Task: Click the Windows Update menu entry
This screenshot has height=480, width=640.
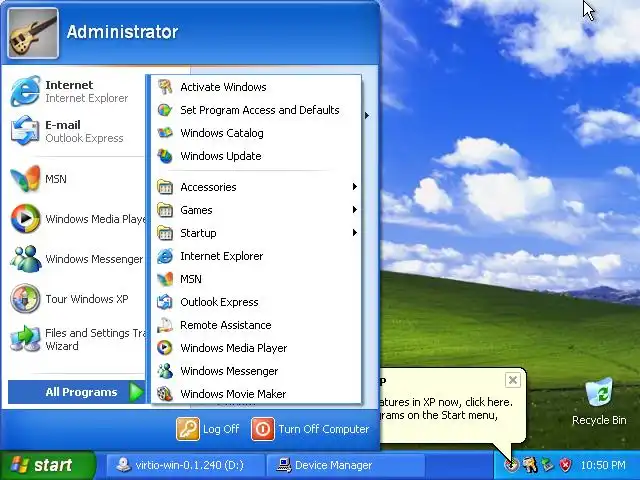Action: coord(256,156)
